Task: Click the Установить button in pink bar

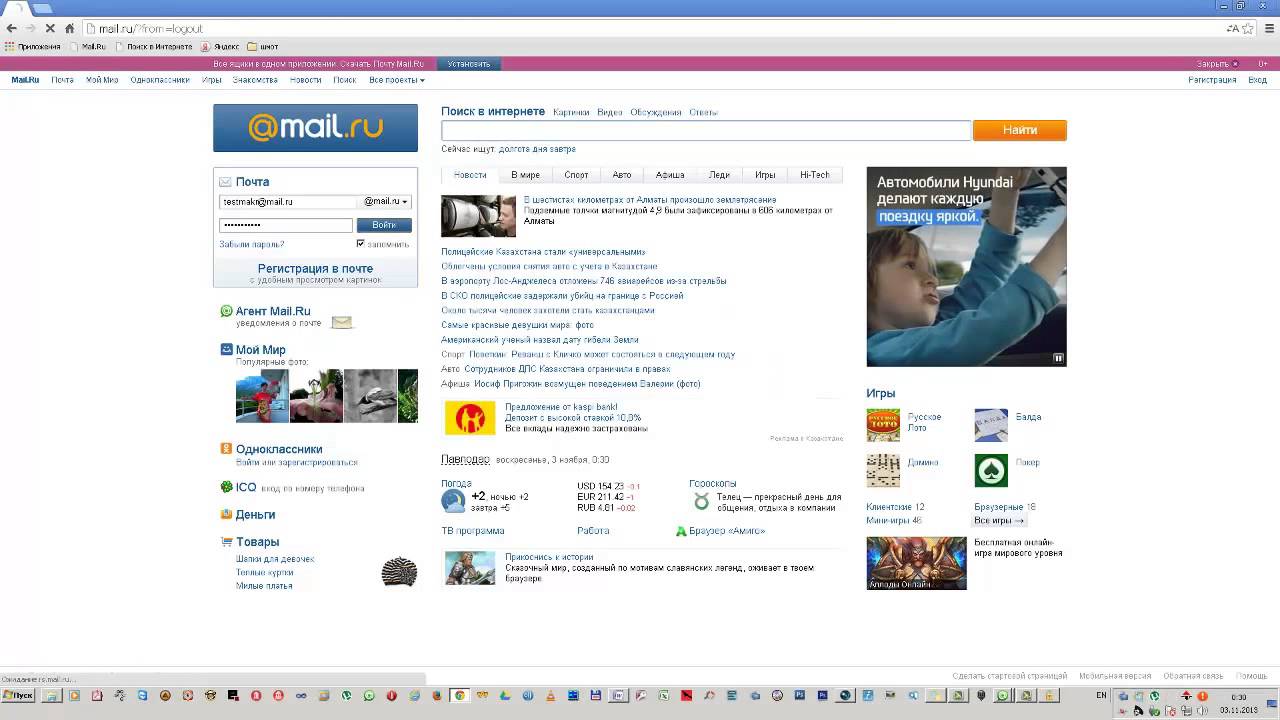Action: 469,64
